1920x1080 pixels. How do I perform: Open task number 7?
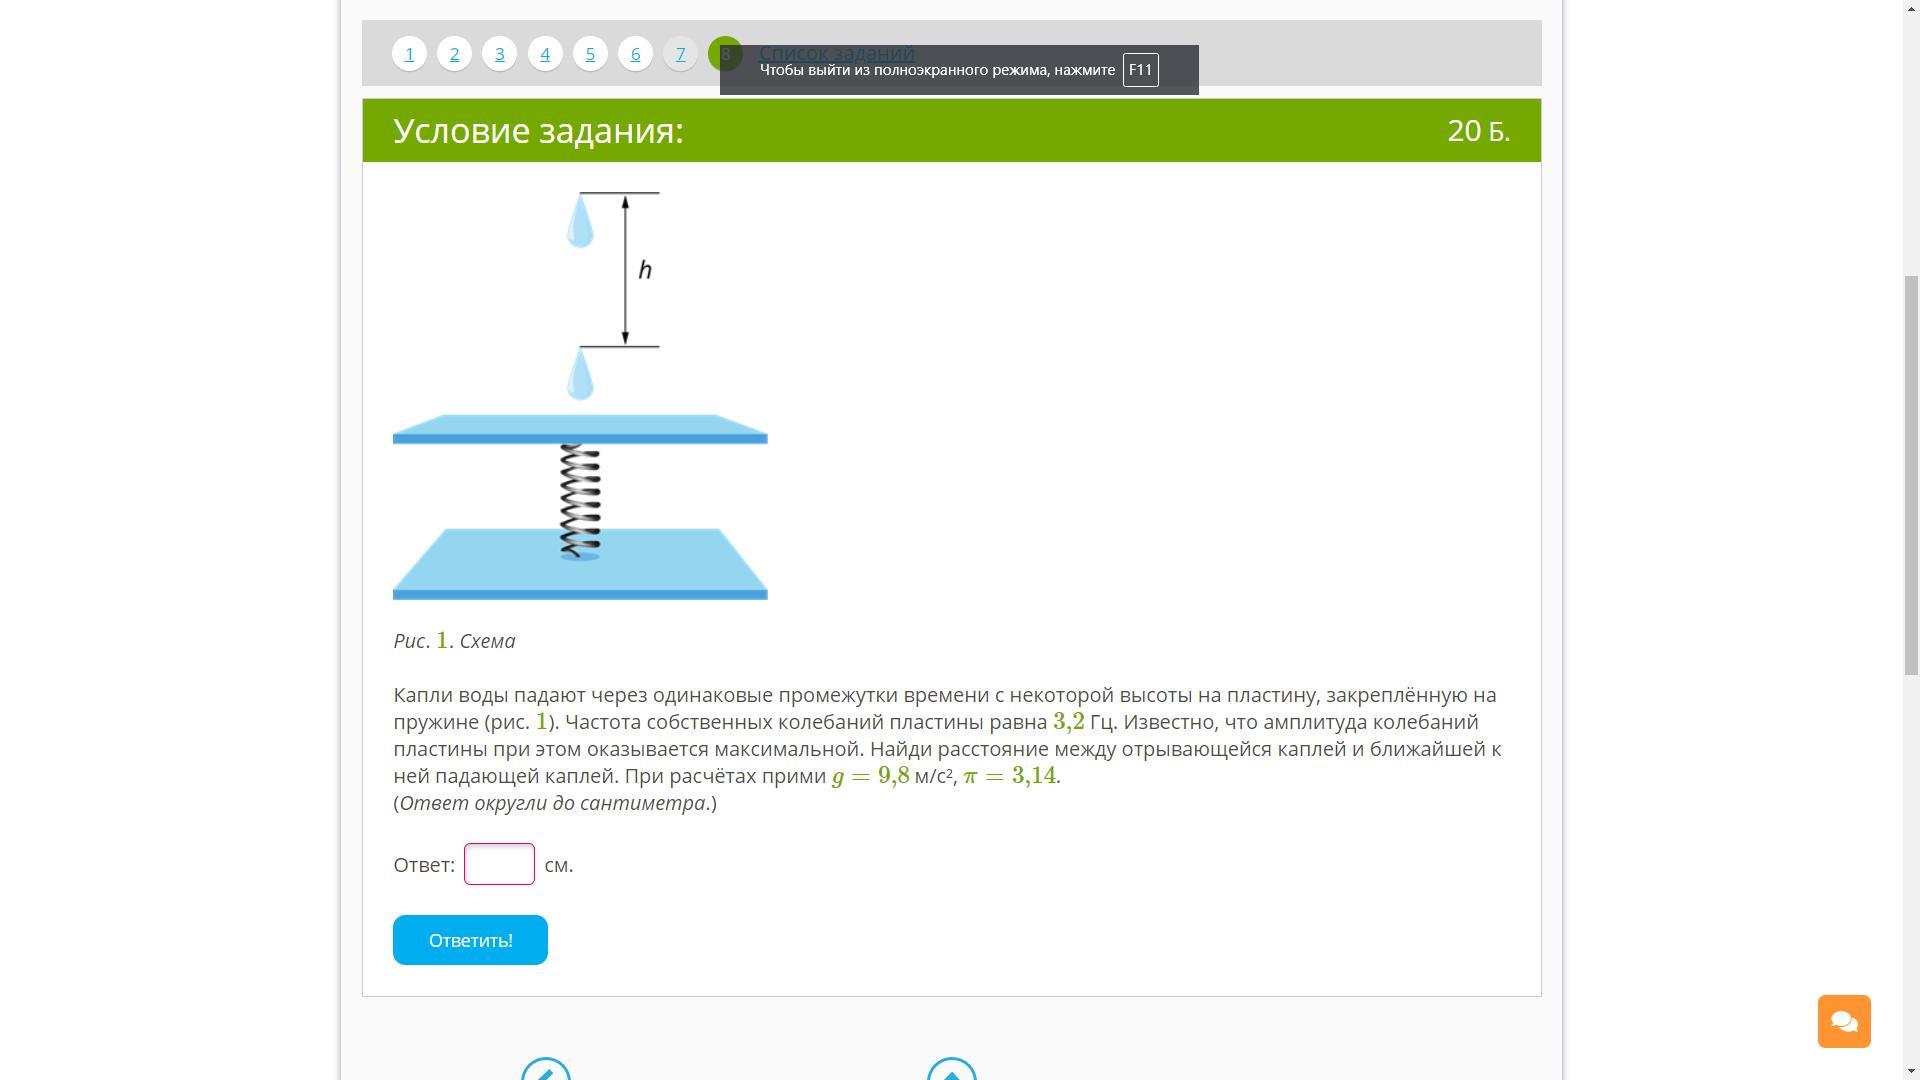680,54
